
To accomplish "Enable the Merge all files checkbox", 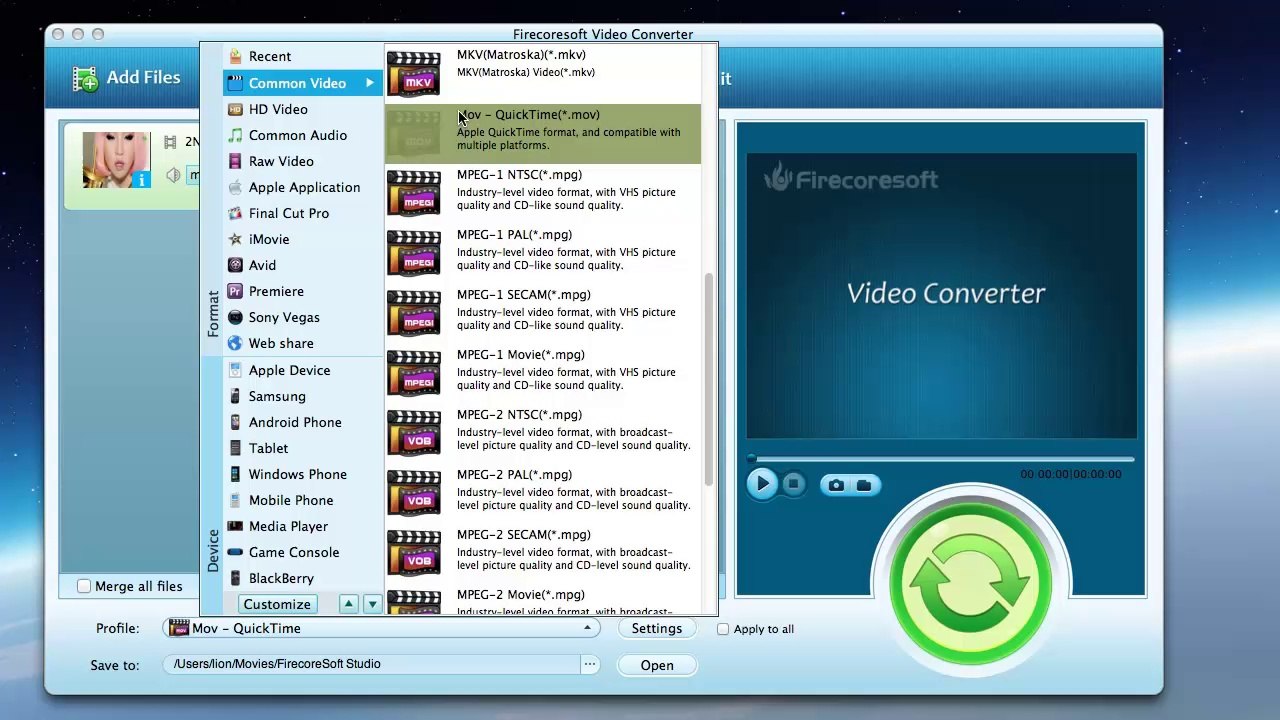I will pos(84,586).
